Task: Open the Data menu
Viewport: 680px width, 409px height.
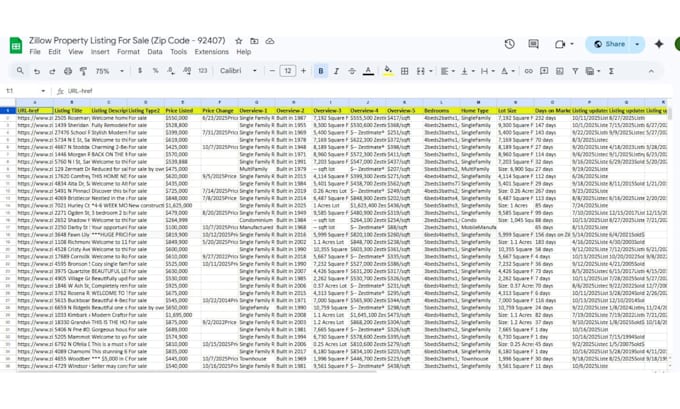Action: [154, 52]
